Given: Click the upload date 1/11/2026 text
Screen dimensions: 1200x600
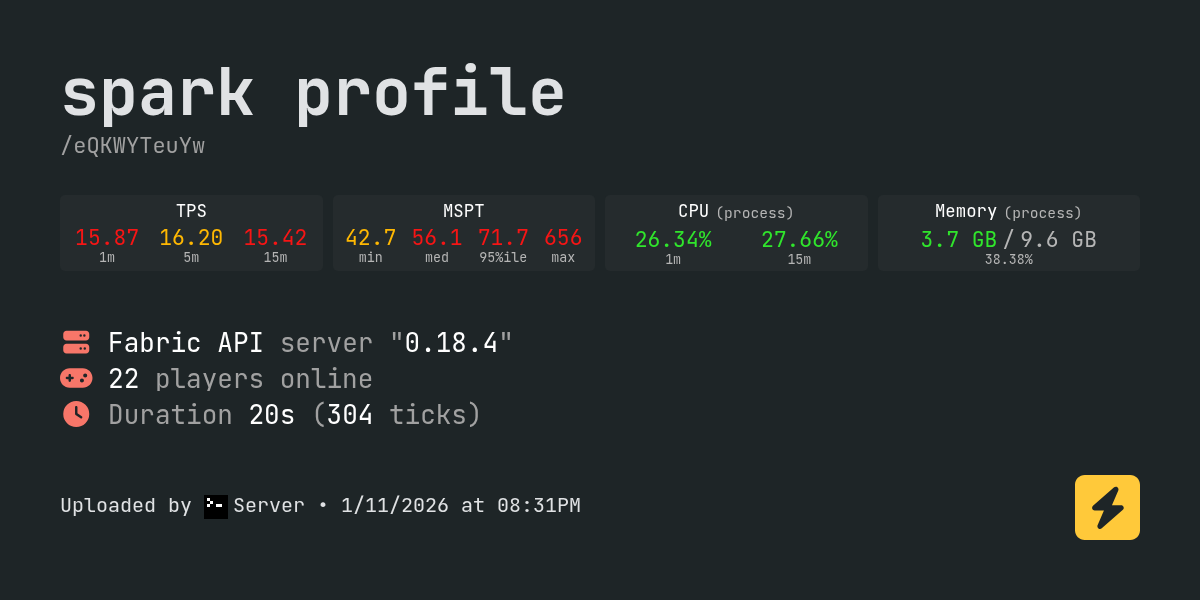Looking at the screenshot, I should (x=394, y=506).
